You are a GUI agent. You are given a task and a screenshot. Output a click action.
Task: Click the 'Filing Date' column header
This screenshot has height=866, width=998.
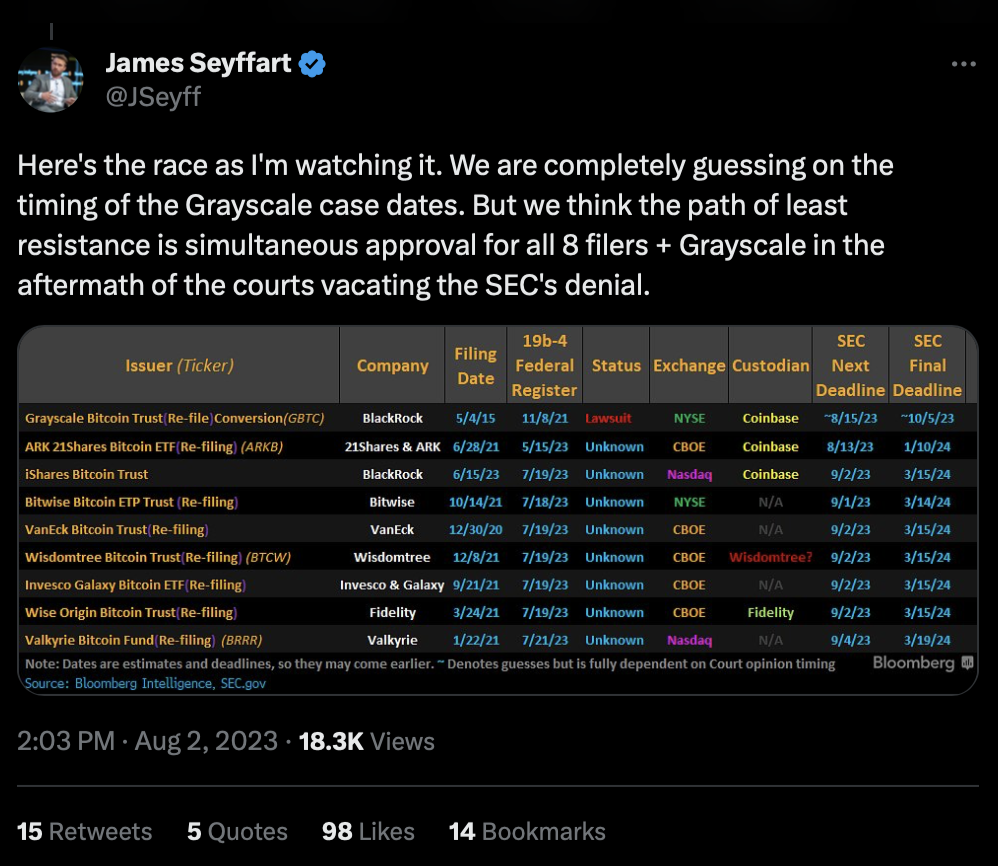(x=475, y=366)
